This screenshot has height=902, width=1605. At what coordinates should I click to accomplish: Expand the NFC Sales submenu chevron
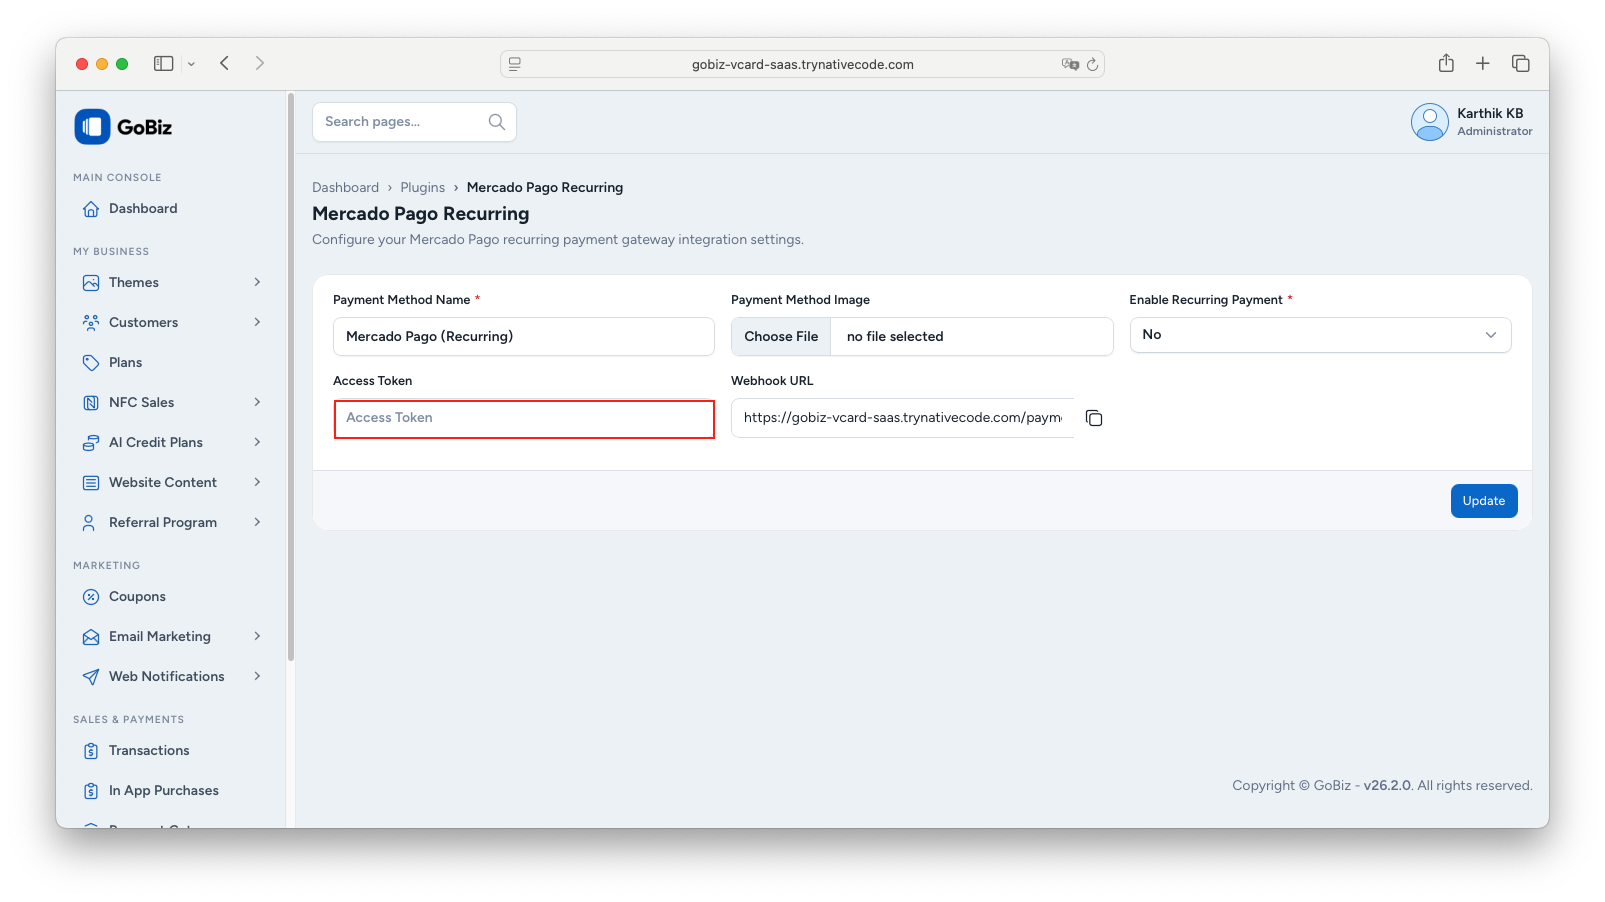point(257,403)
